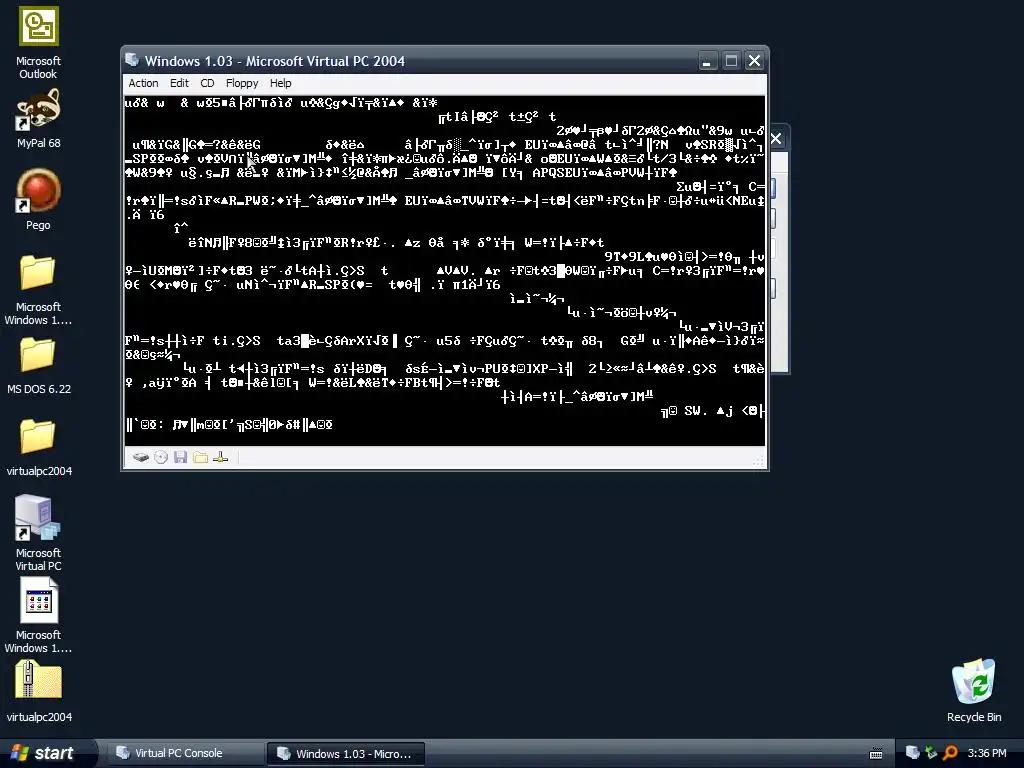The width and height of the screenshot is (1024, 768).
Task: Click the floppy disk icon in status bar
Action: (181, 457)
